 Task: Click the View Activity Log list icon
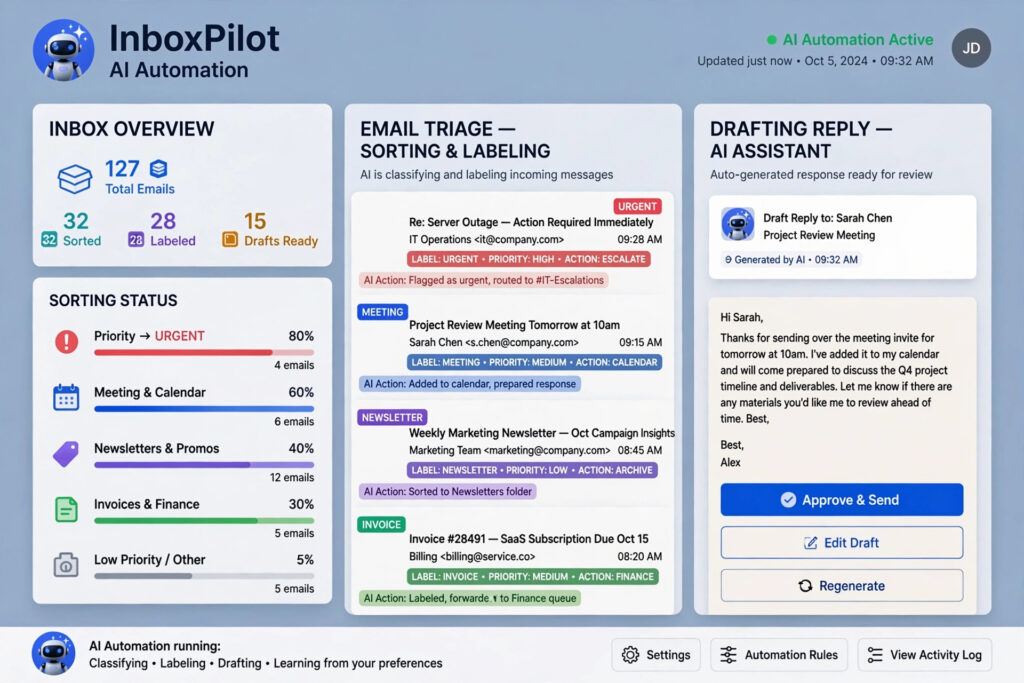pos(875,654)
